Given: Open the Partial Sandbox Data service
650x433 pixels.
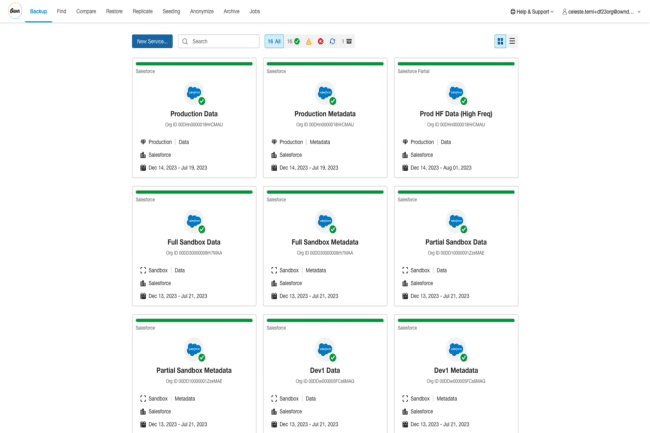Looking at the screenshot, I should coord(456,242).
